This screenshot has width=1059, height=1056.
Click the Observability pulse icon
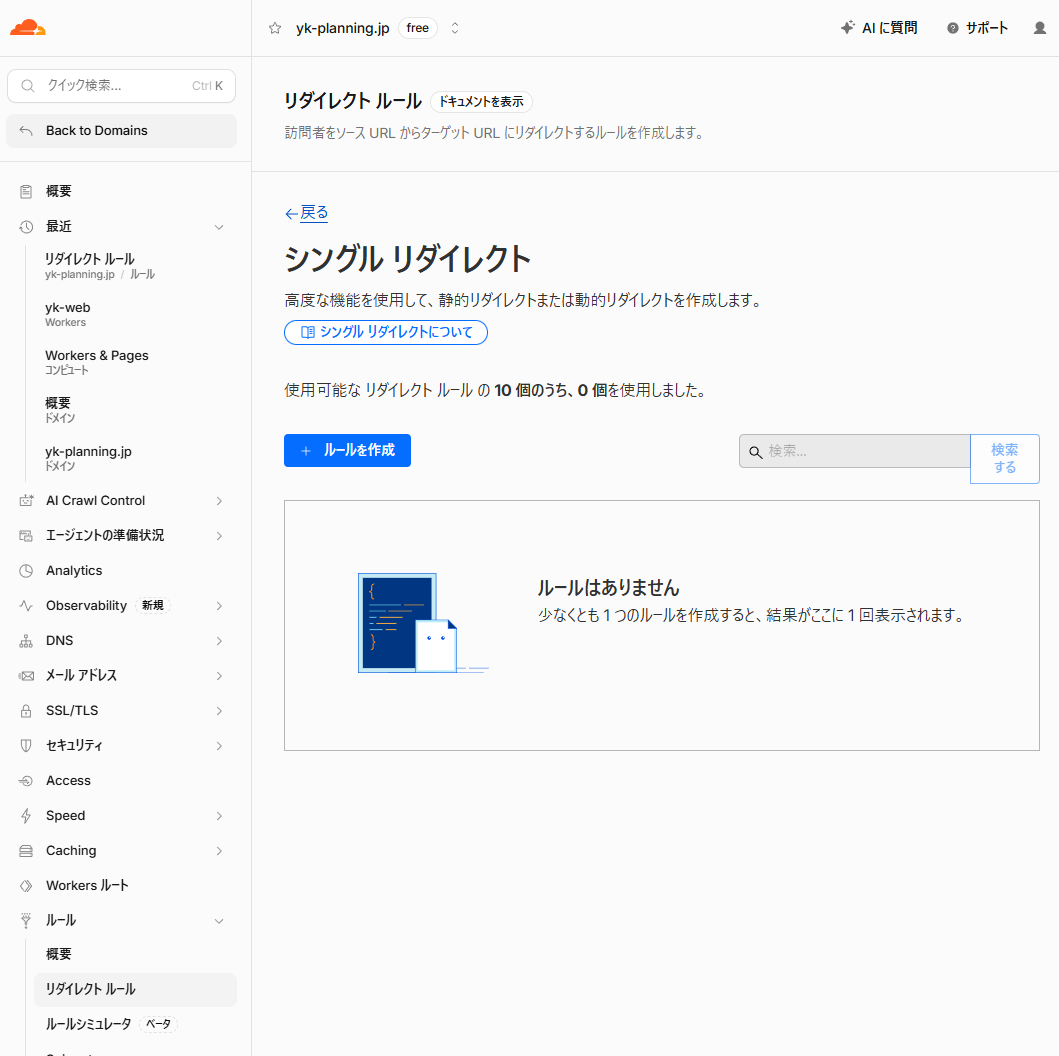point(26,606)
